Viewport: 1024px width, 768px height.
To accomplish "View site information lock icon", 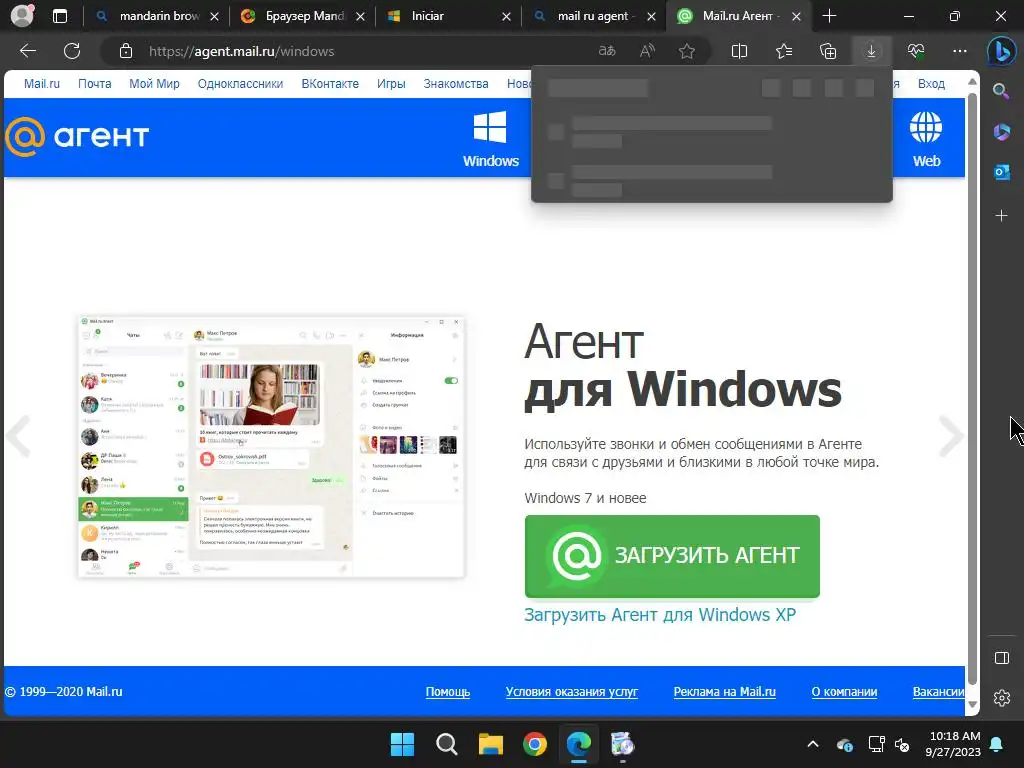I will (126, 51).
